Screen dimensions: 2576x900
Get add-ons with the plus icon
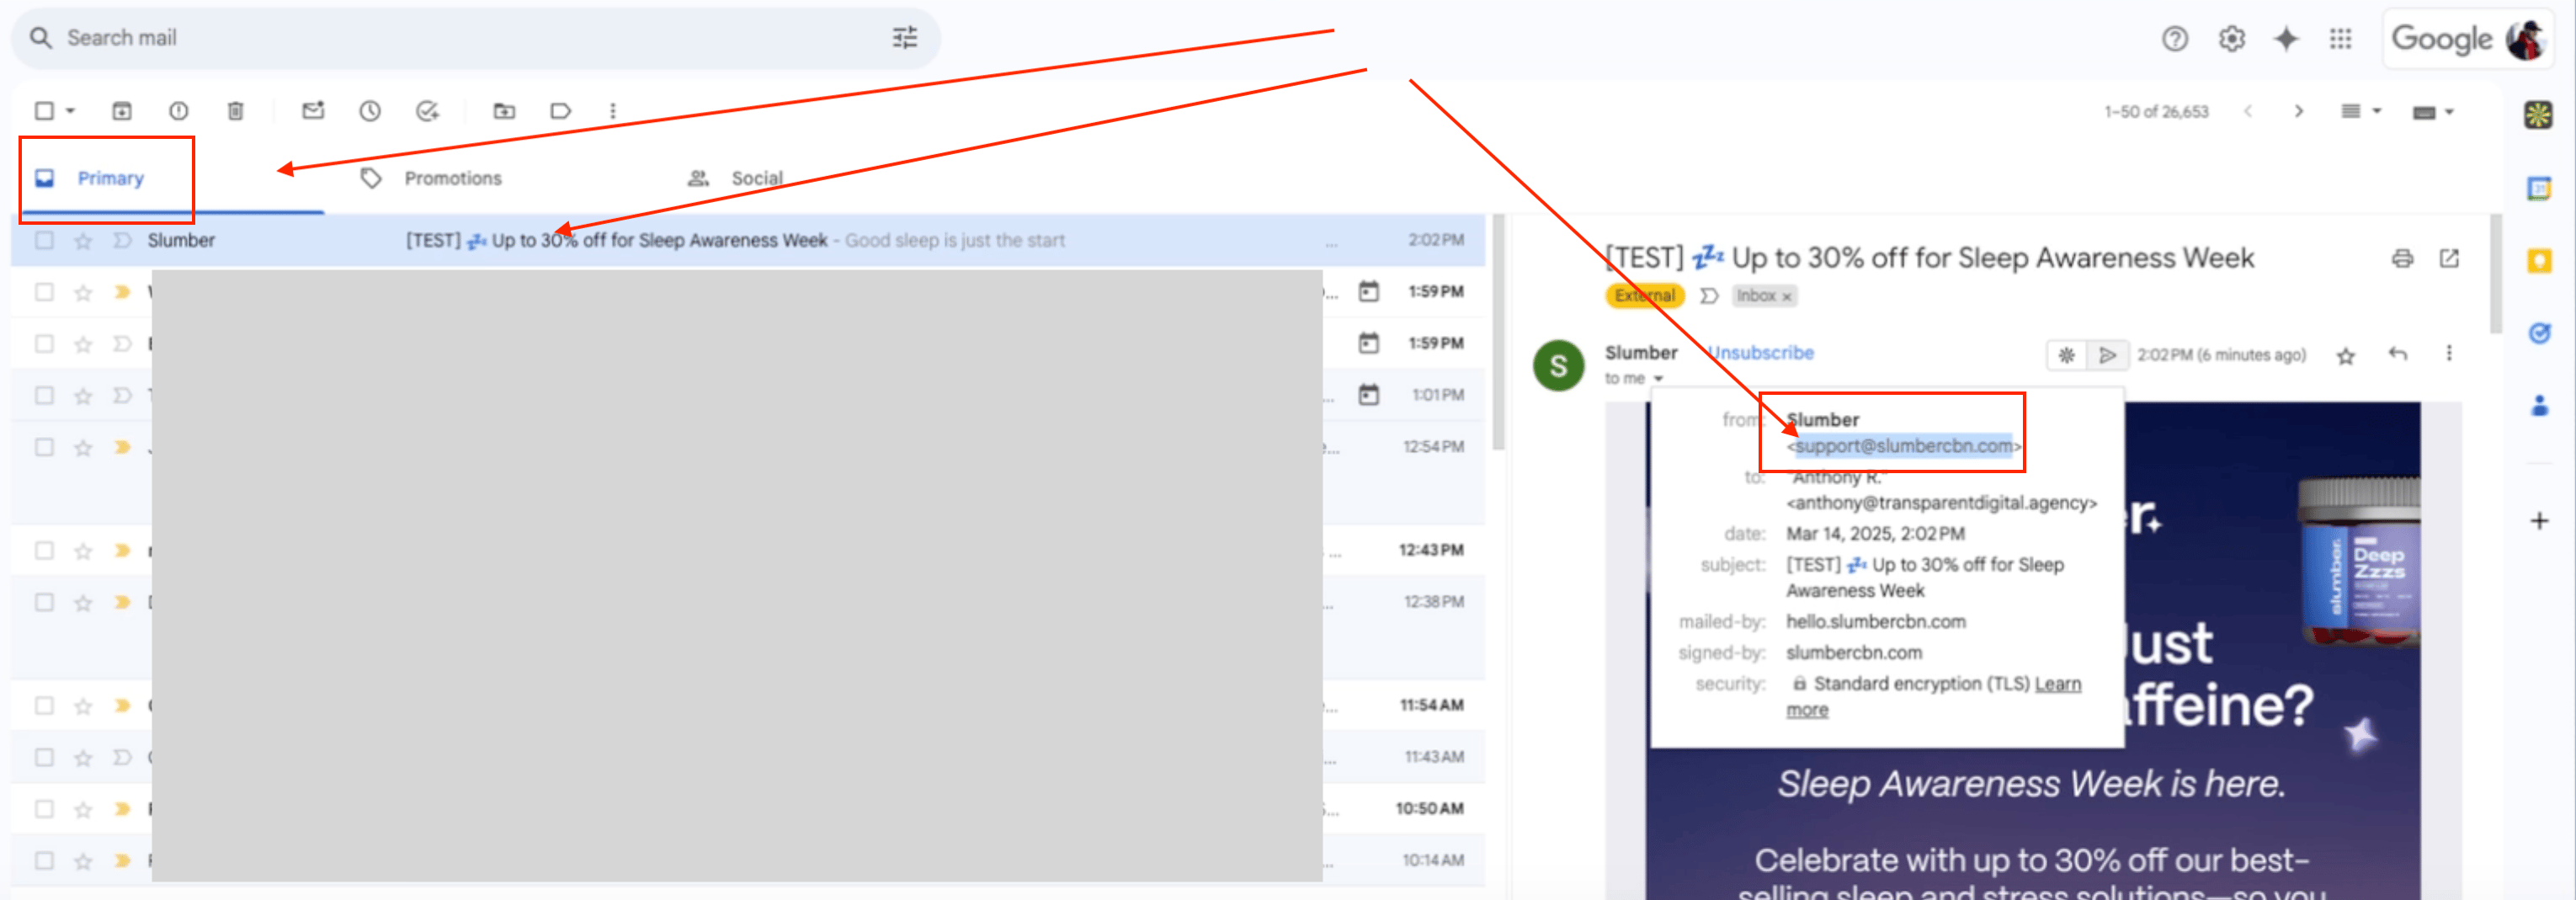point(2539,521)
